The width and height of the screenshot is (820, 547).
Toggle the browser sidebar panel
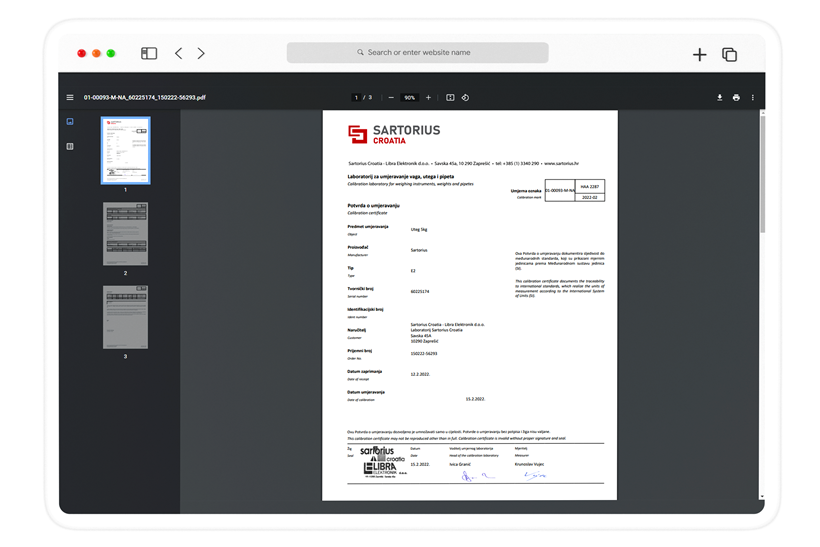pos(149,53)
